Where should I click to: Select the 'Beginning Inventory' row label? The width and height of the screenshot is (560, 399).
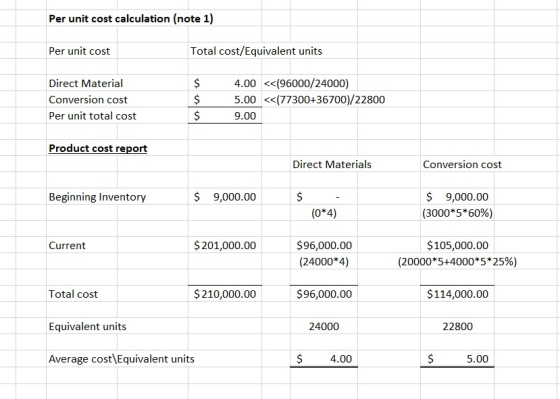click(97, 197)
